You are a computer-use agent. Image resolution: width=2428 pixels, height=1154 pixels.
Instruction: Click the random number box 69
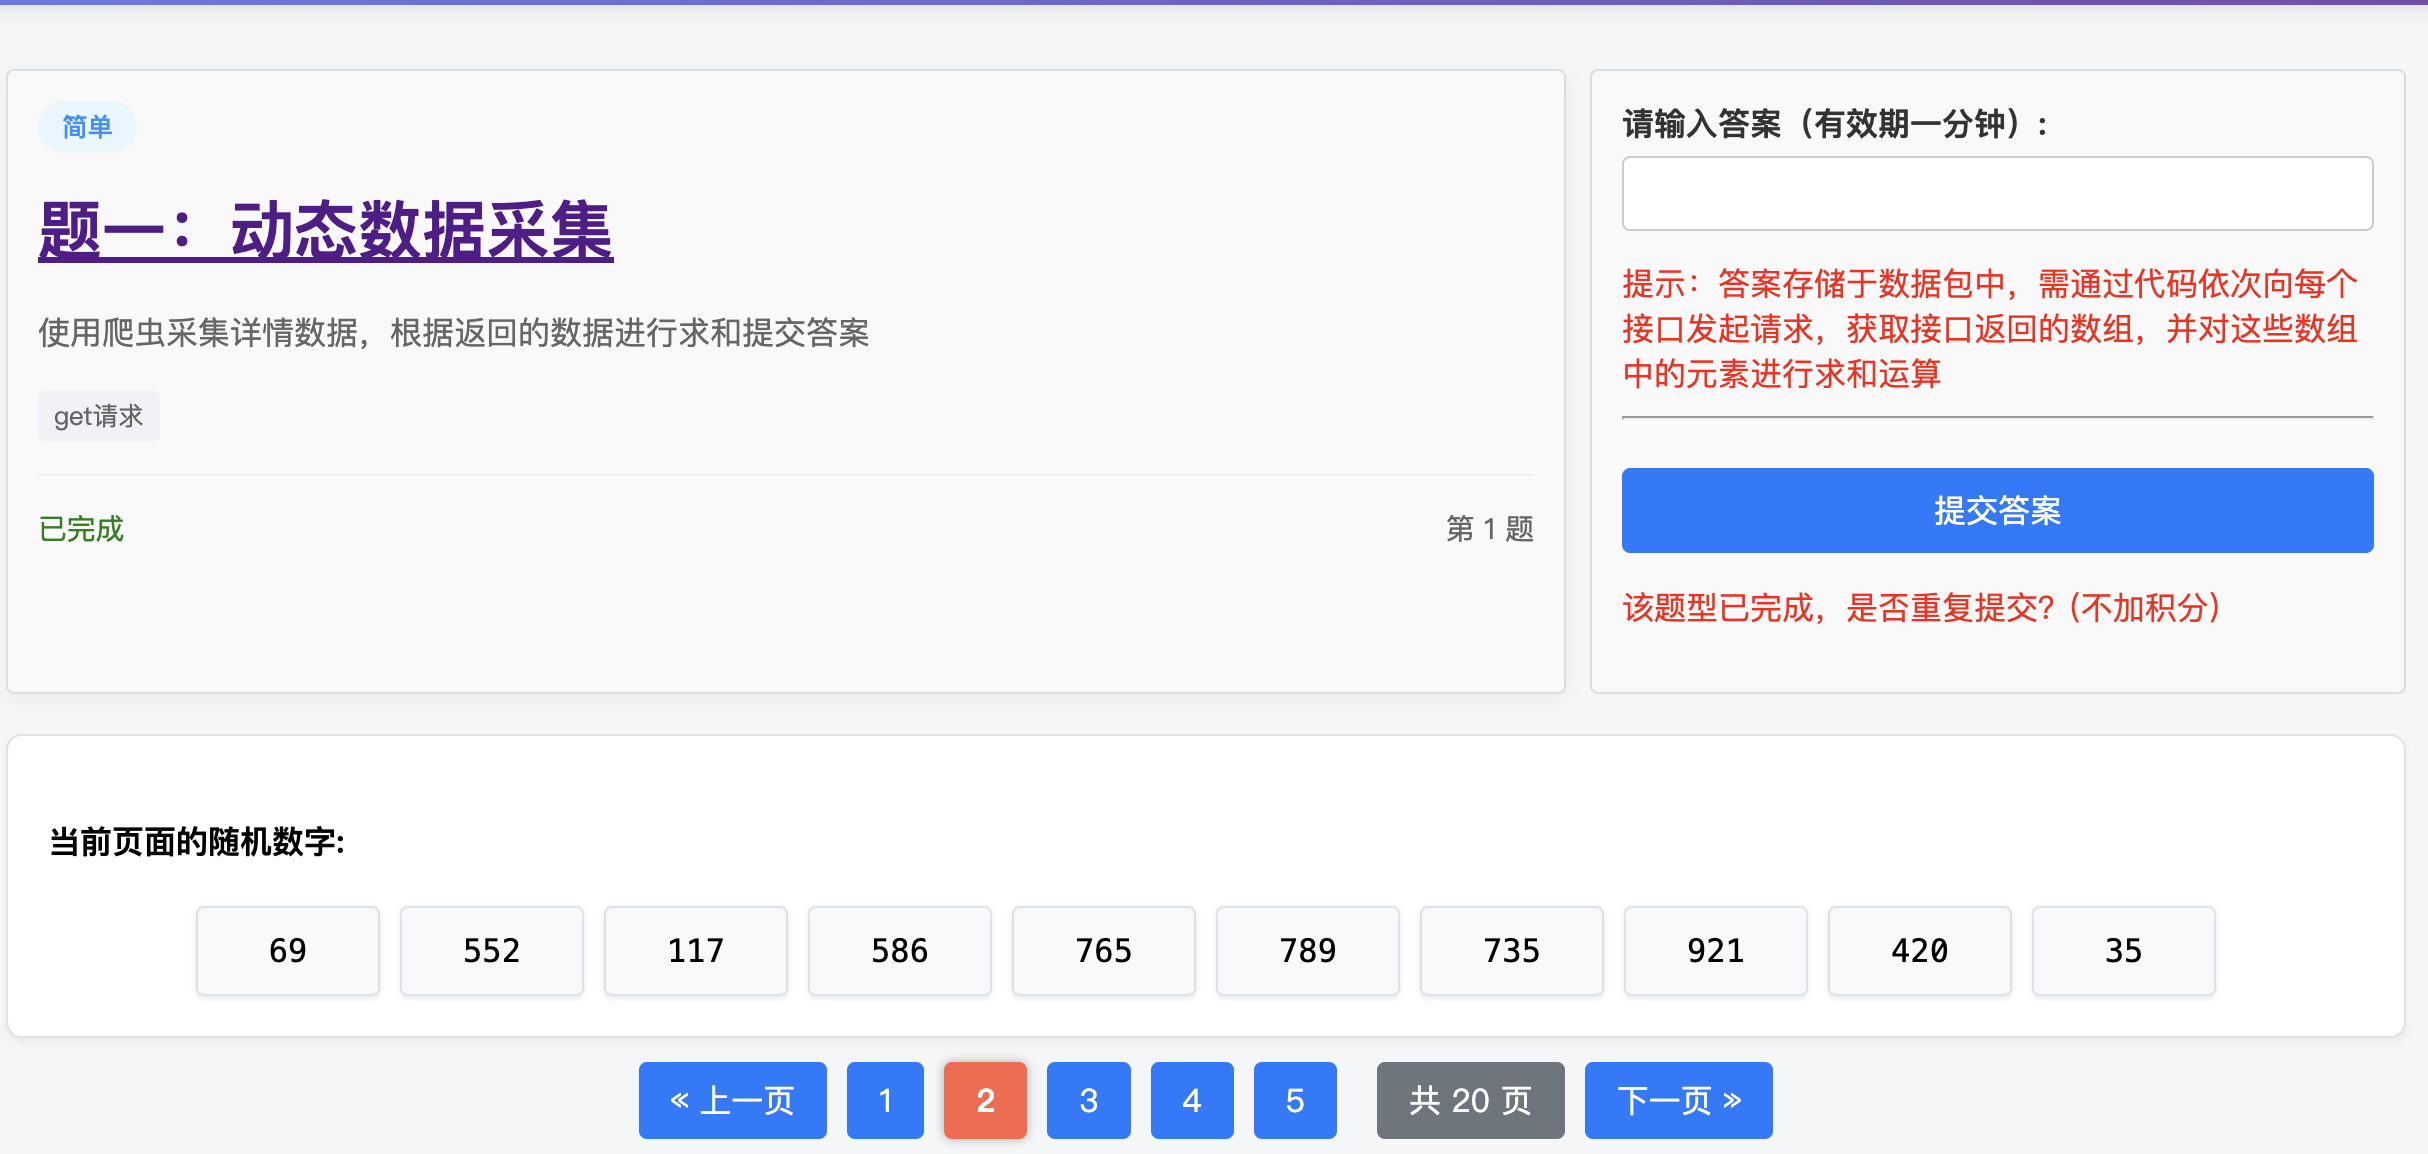(288, 950)
